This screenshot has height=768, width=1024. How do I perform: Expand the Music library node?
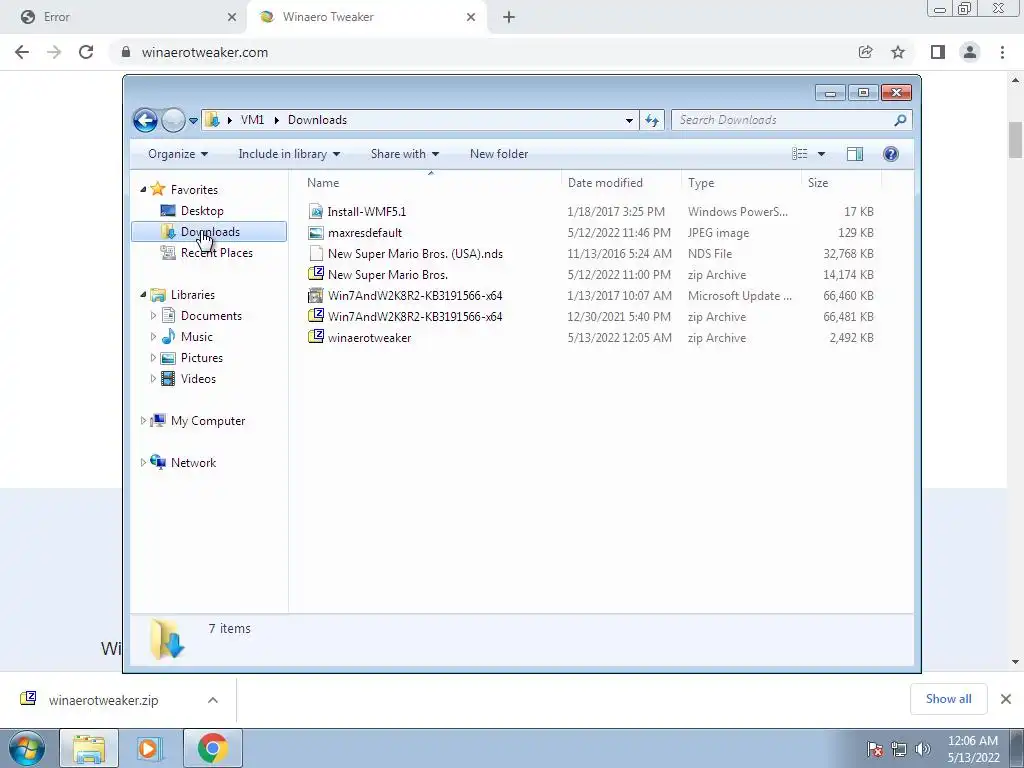click(153, 336)
